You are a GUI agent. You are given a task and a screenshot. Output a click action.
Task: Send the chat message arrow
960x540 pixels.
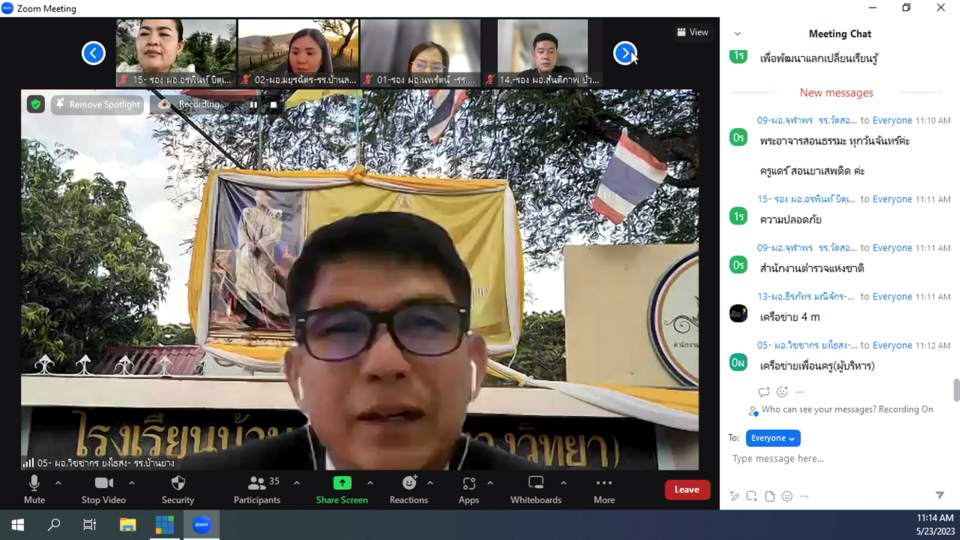940,495
